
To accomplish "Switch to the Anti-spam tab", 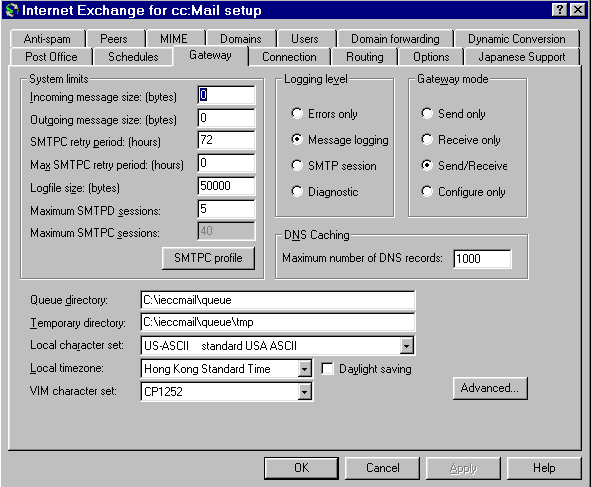I will 47,38.
